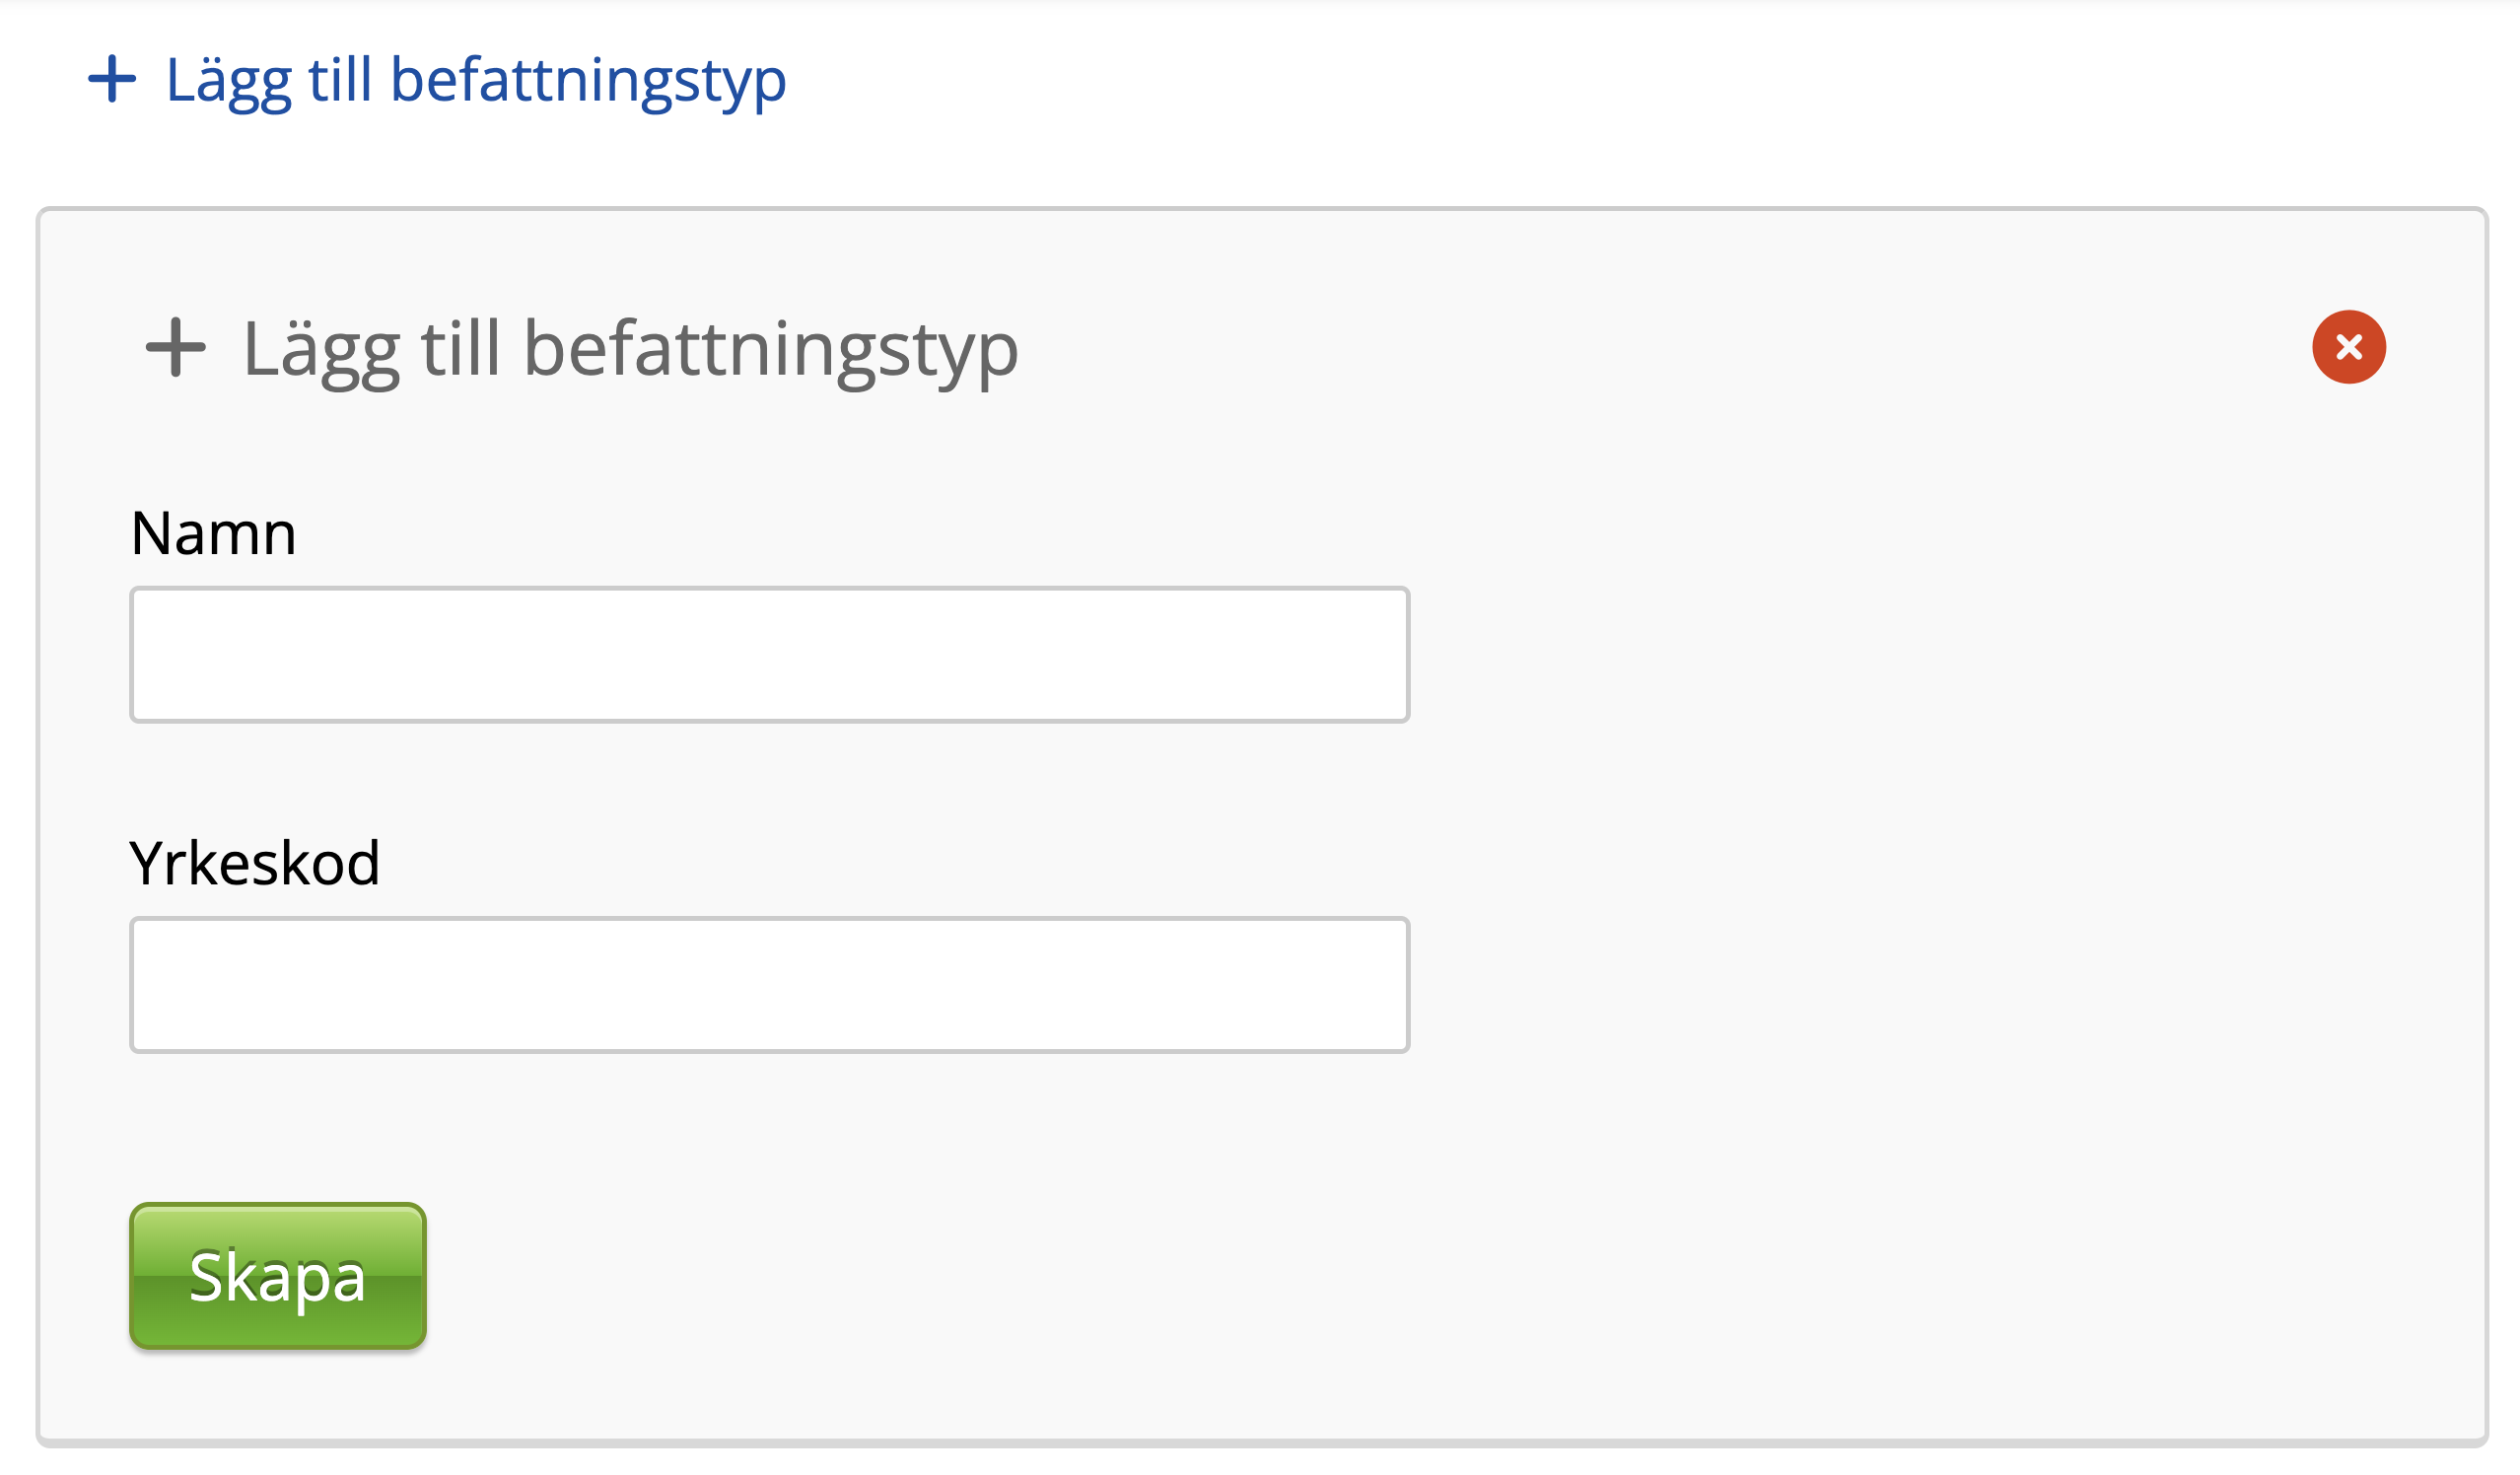Screen dimensions: 2520x1475
Task: Dismiss the add befattningstyp form
Action: tap(2349, 347)
